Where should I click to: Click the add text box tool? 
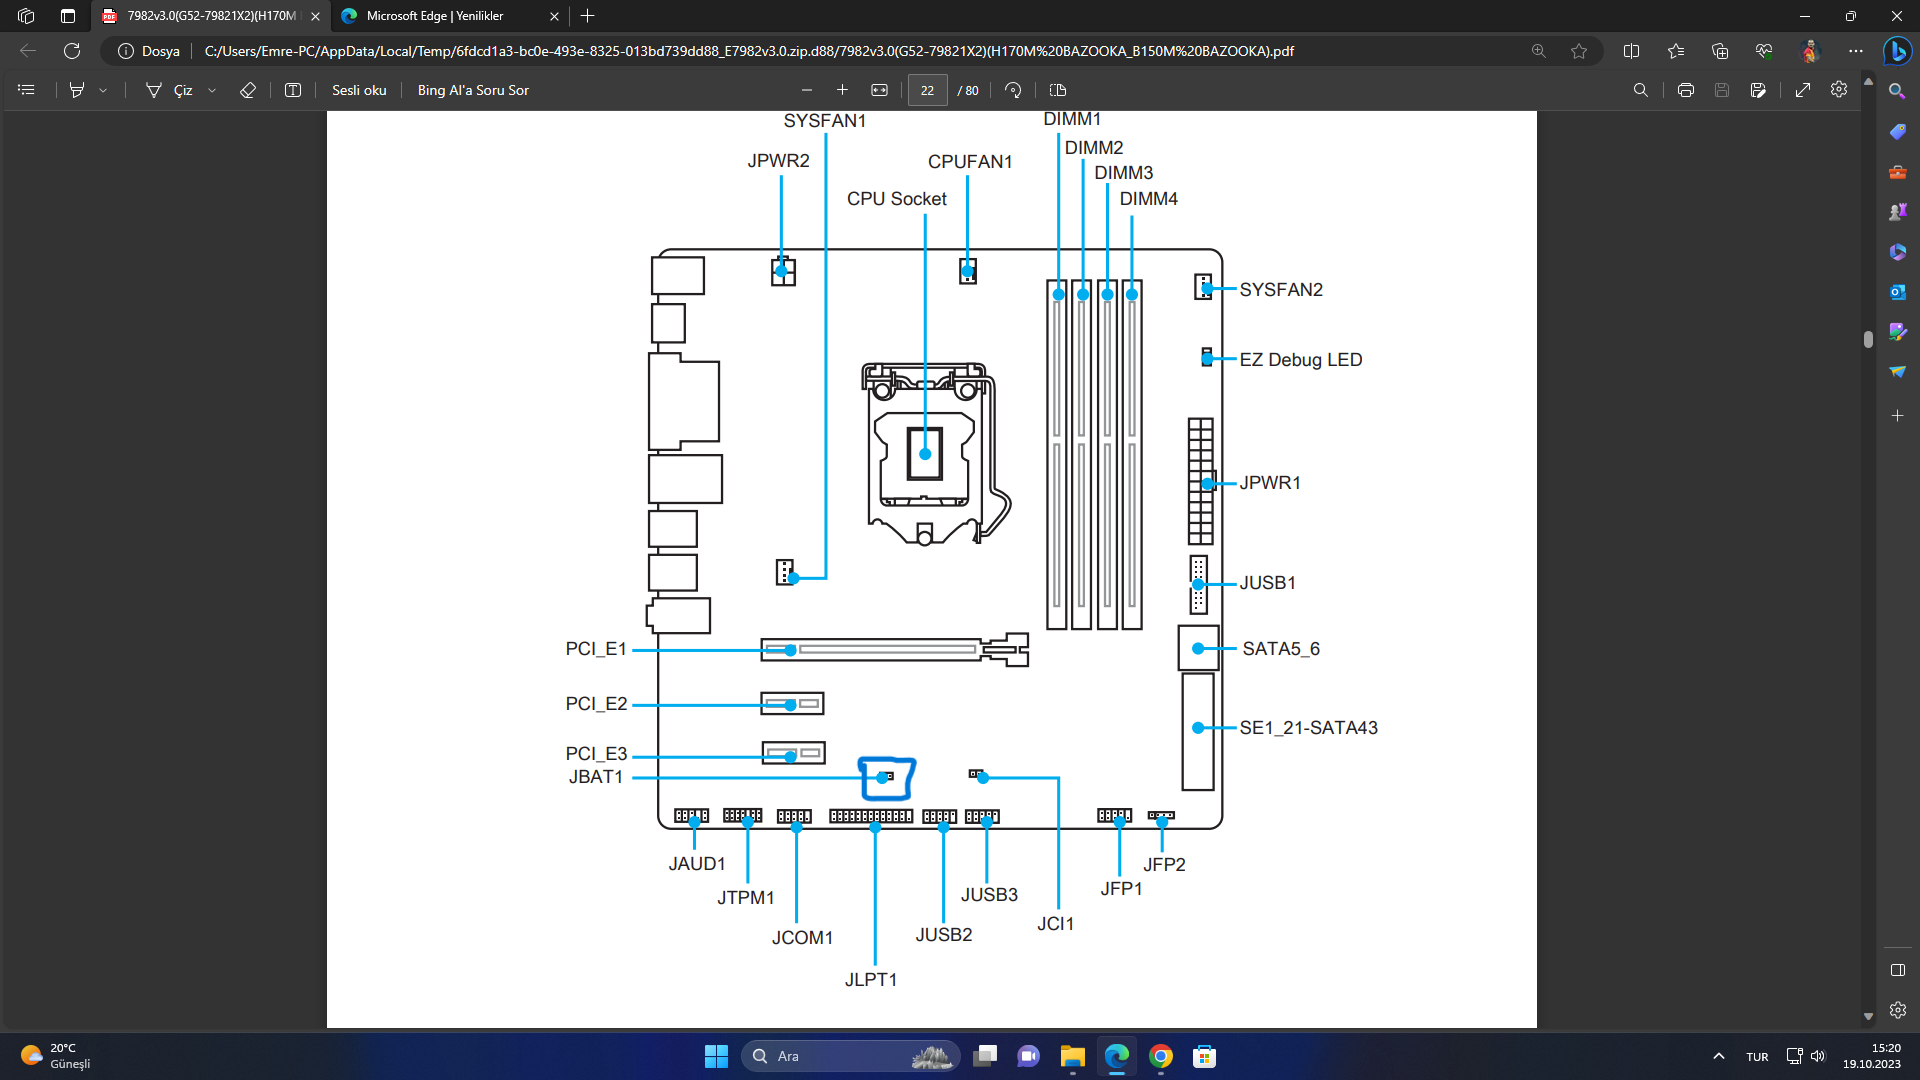(x=293, y=90)
